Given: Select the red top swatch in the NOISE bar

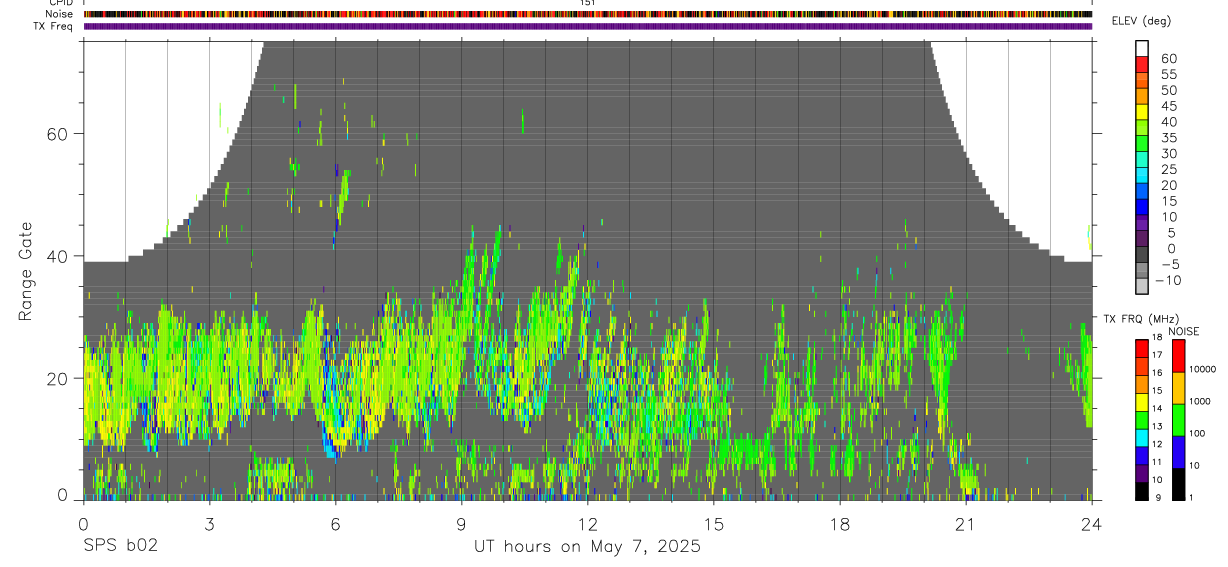Looking at the screenshot, I should [x=1178, y=355].
